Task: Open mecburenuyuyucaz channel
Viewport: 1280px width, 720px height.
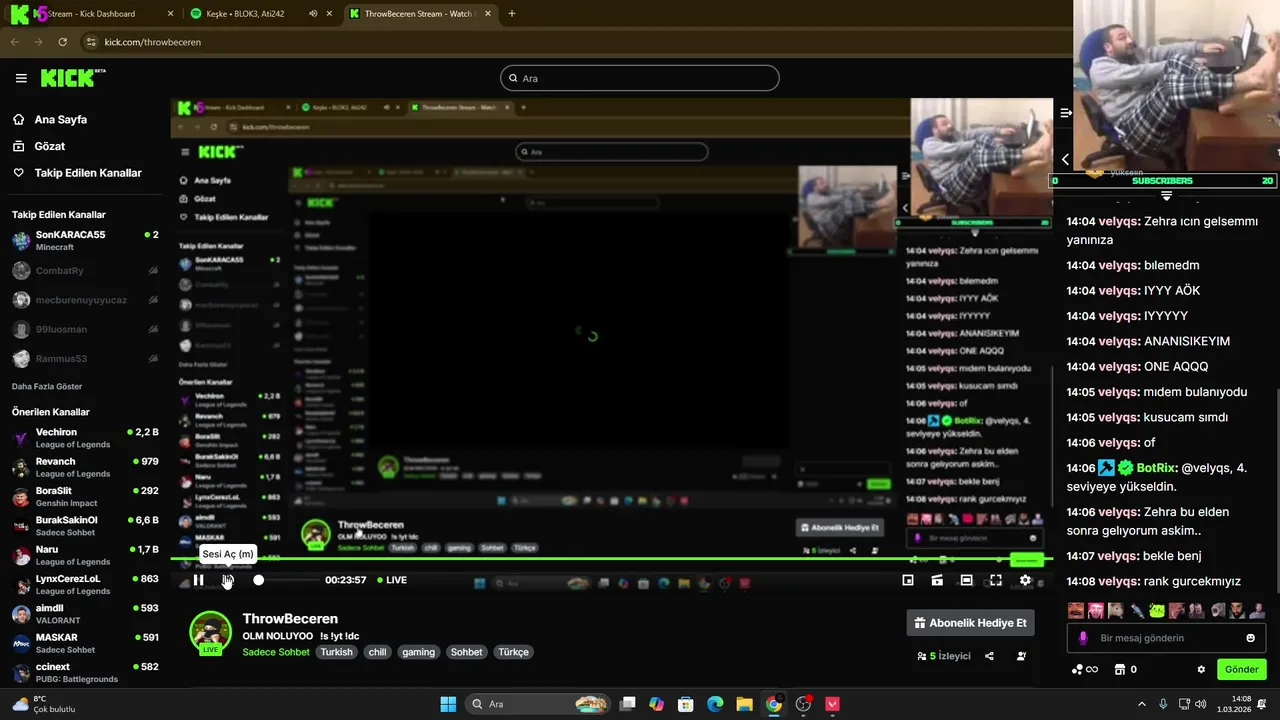Action: [85, 300]
